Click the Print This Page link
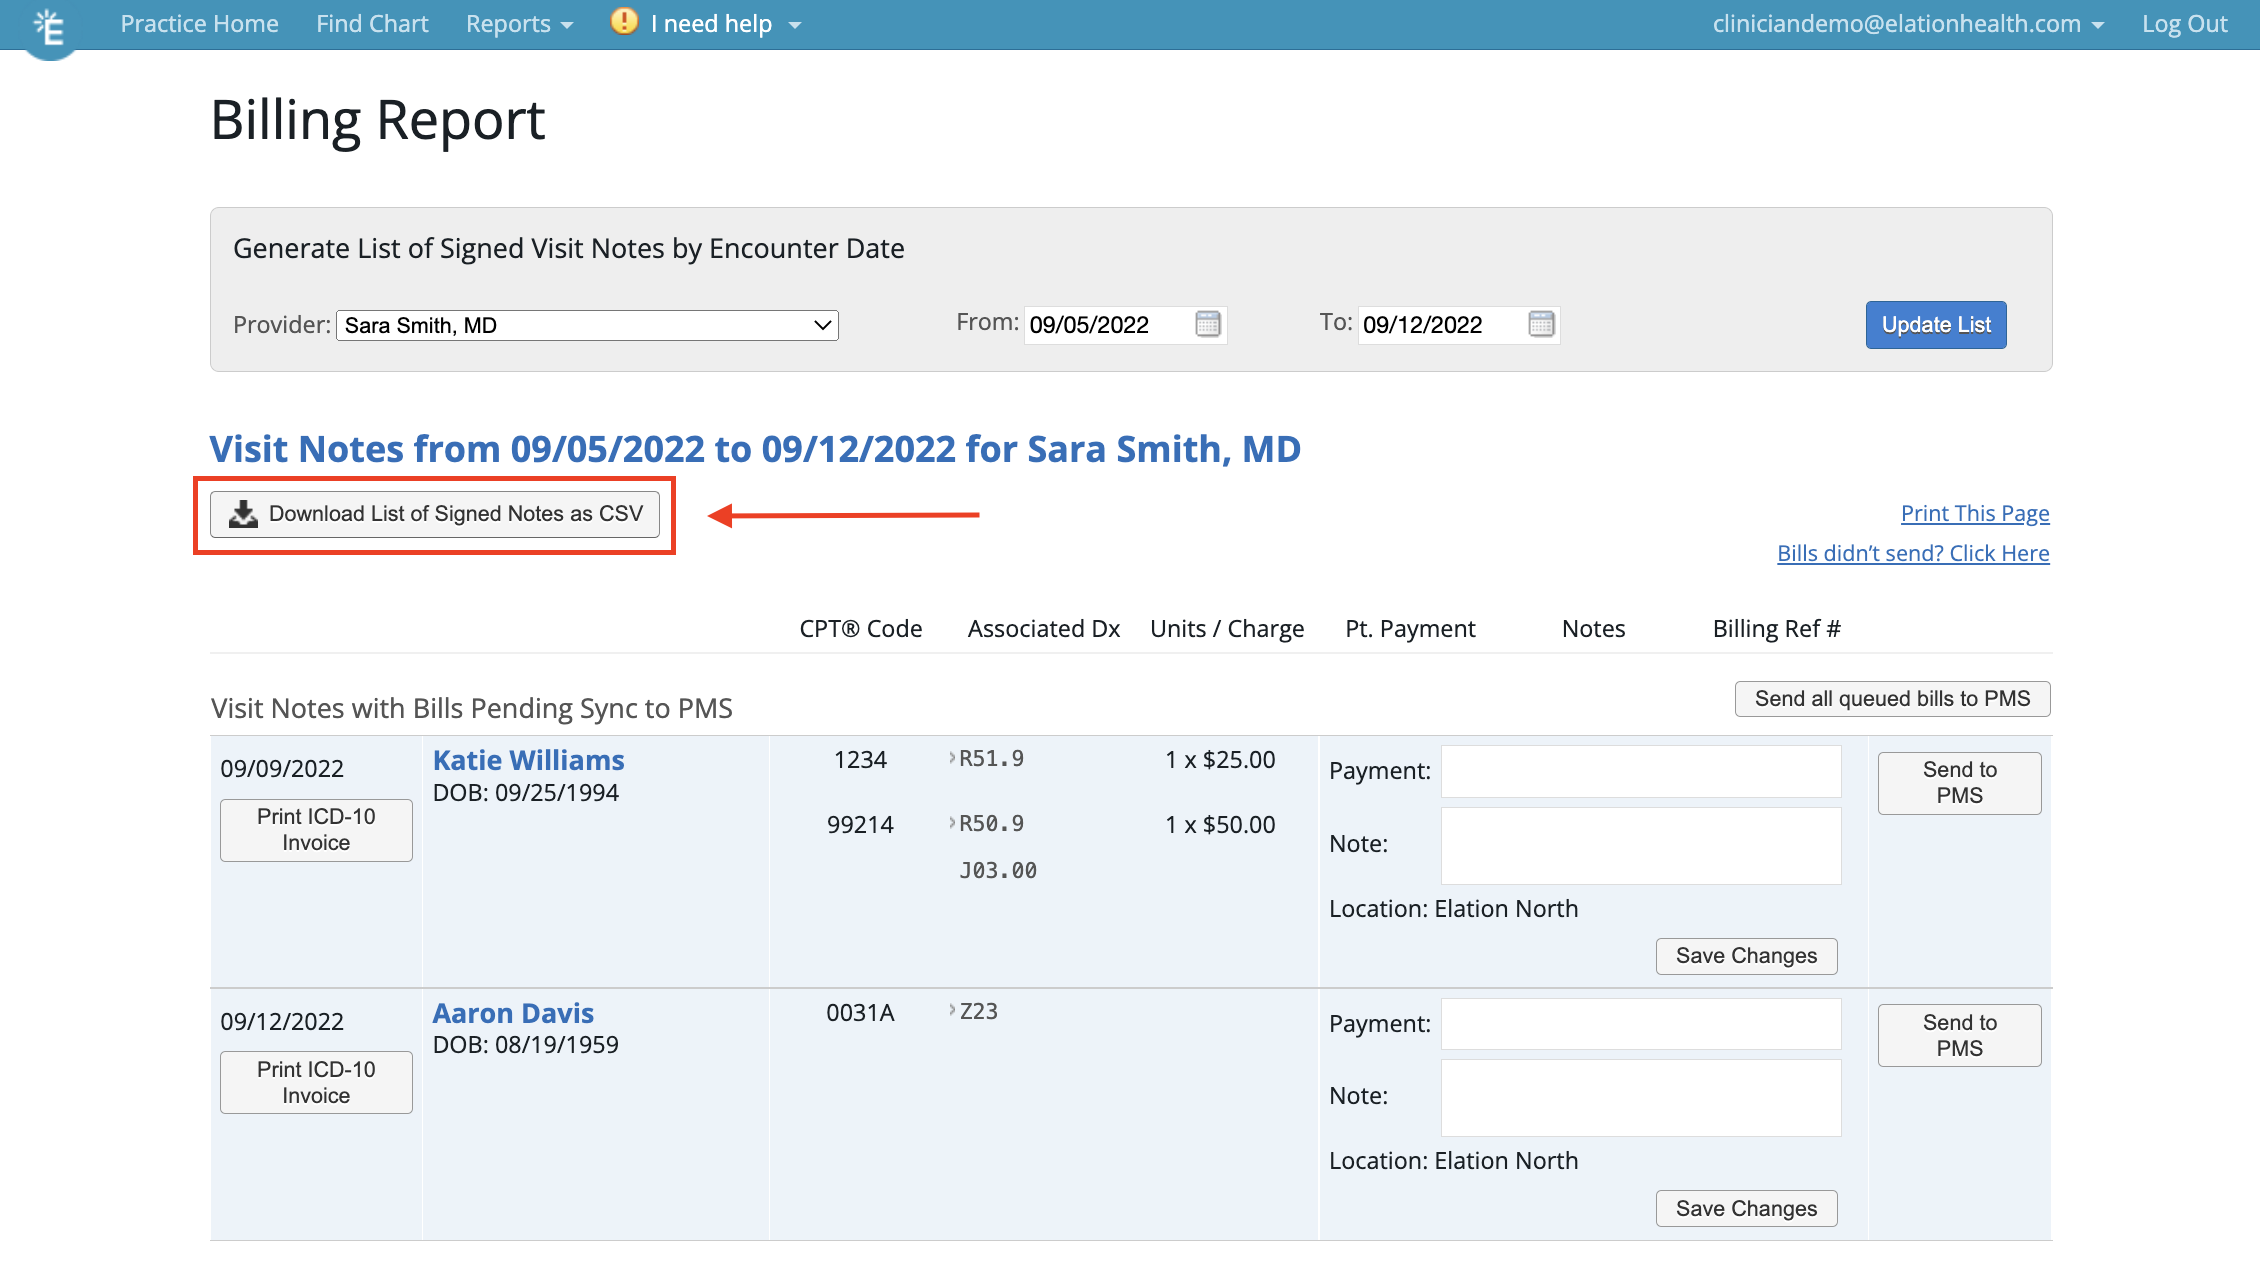The image size is (2260, 1270). [x=1974, y=512]
